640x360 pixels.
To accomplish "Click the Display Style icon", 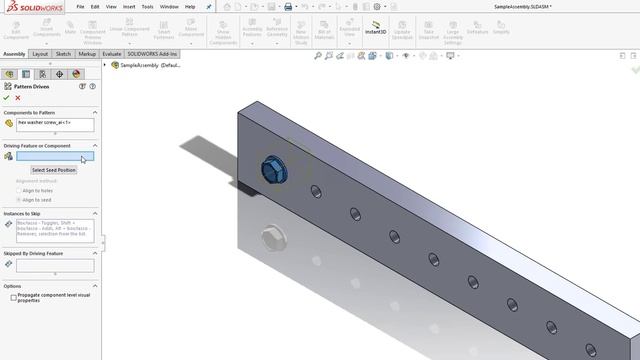I will point(389,56).
